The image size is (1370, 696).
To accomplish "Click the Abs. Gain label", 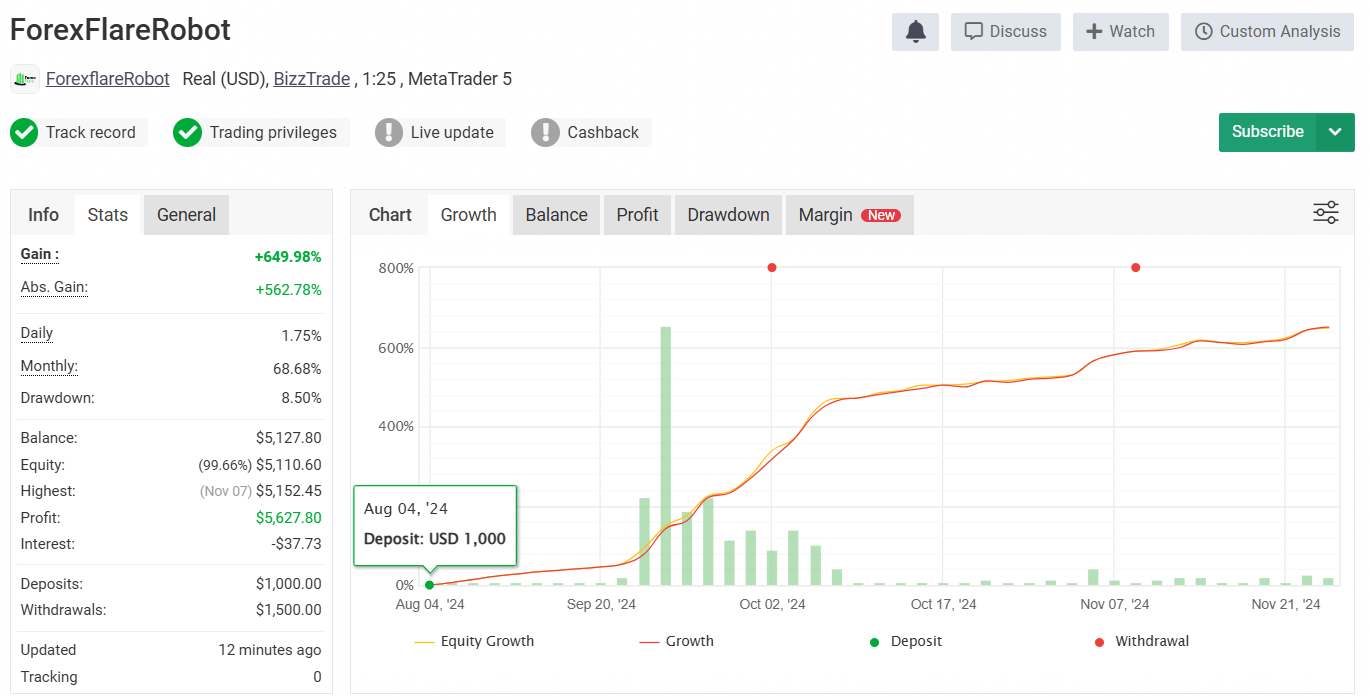I will pyautogui.click(x=54, y=287).
